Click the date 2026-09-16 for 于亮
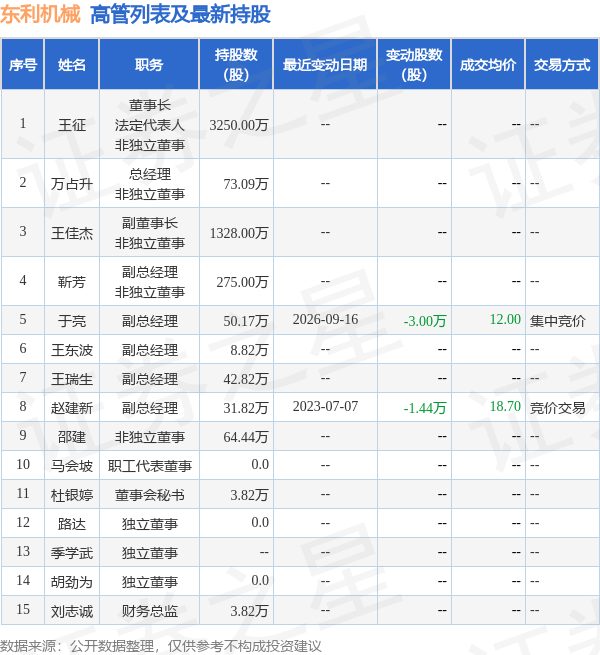Image resolution: width=600 pixels, height=655 pixels. (x=325, y=320)
